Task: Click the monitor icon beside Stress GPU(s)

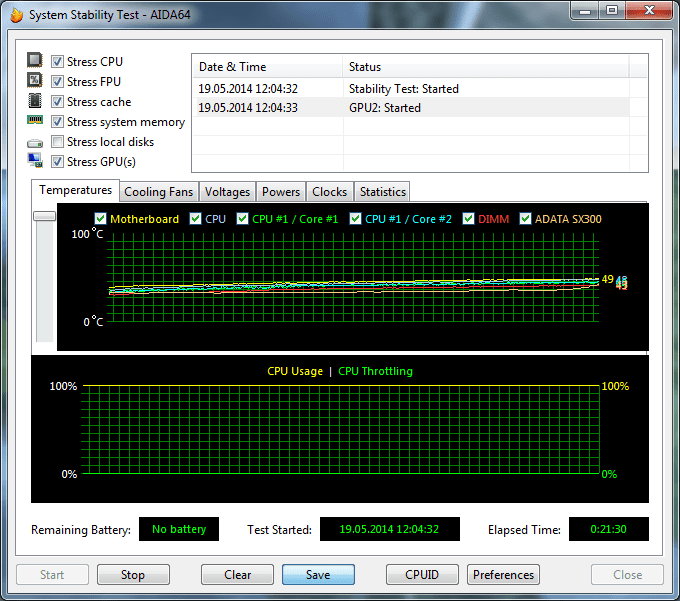Action: [x=35, y=160]
